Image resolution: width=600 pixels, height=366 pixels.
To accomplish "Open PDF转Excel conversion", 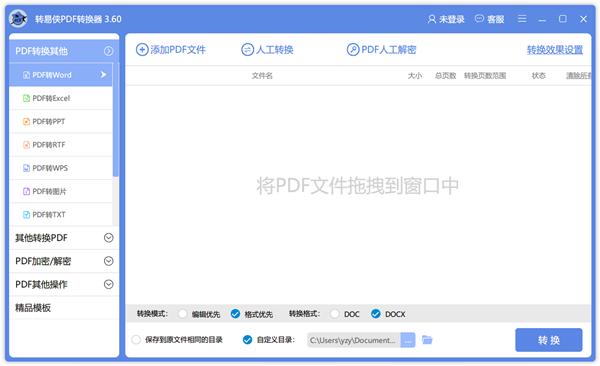I will 61,98.
